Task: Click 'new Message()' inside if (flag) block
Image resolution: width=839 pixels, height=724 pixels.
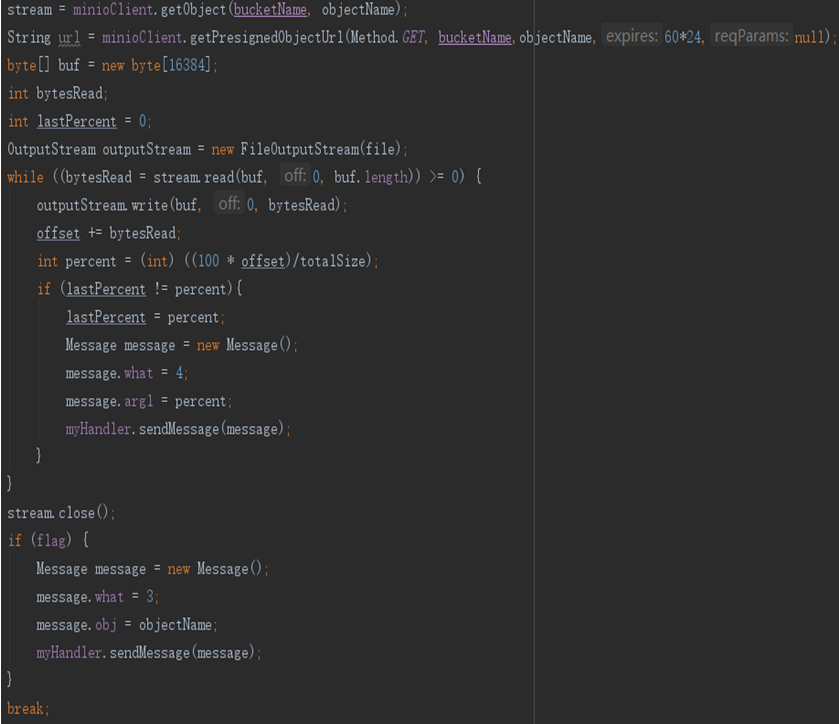Action: click(215, 569)
